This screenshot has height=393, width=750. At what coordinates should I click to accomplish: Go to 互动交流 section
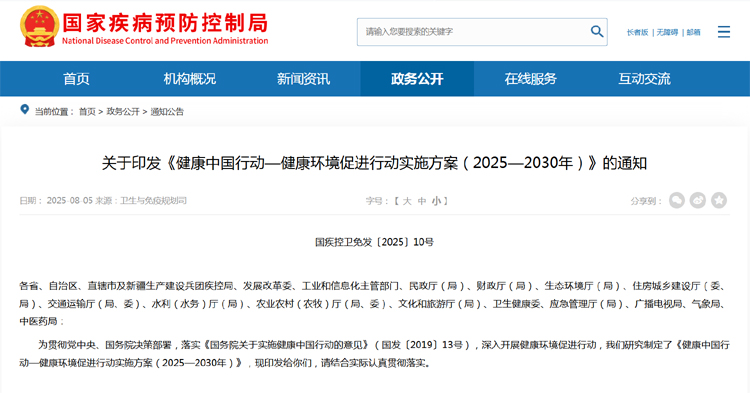[x=644, y=79]
